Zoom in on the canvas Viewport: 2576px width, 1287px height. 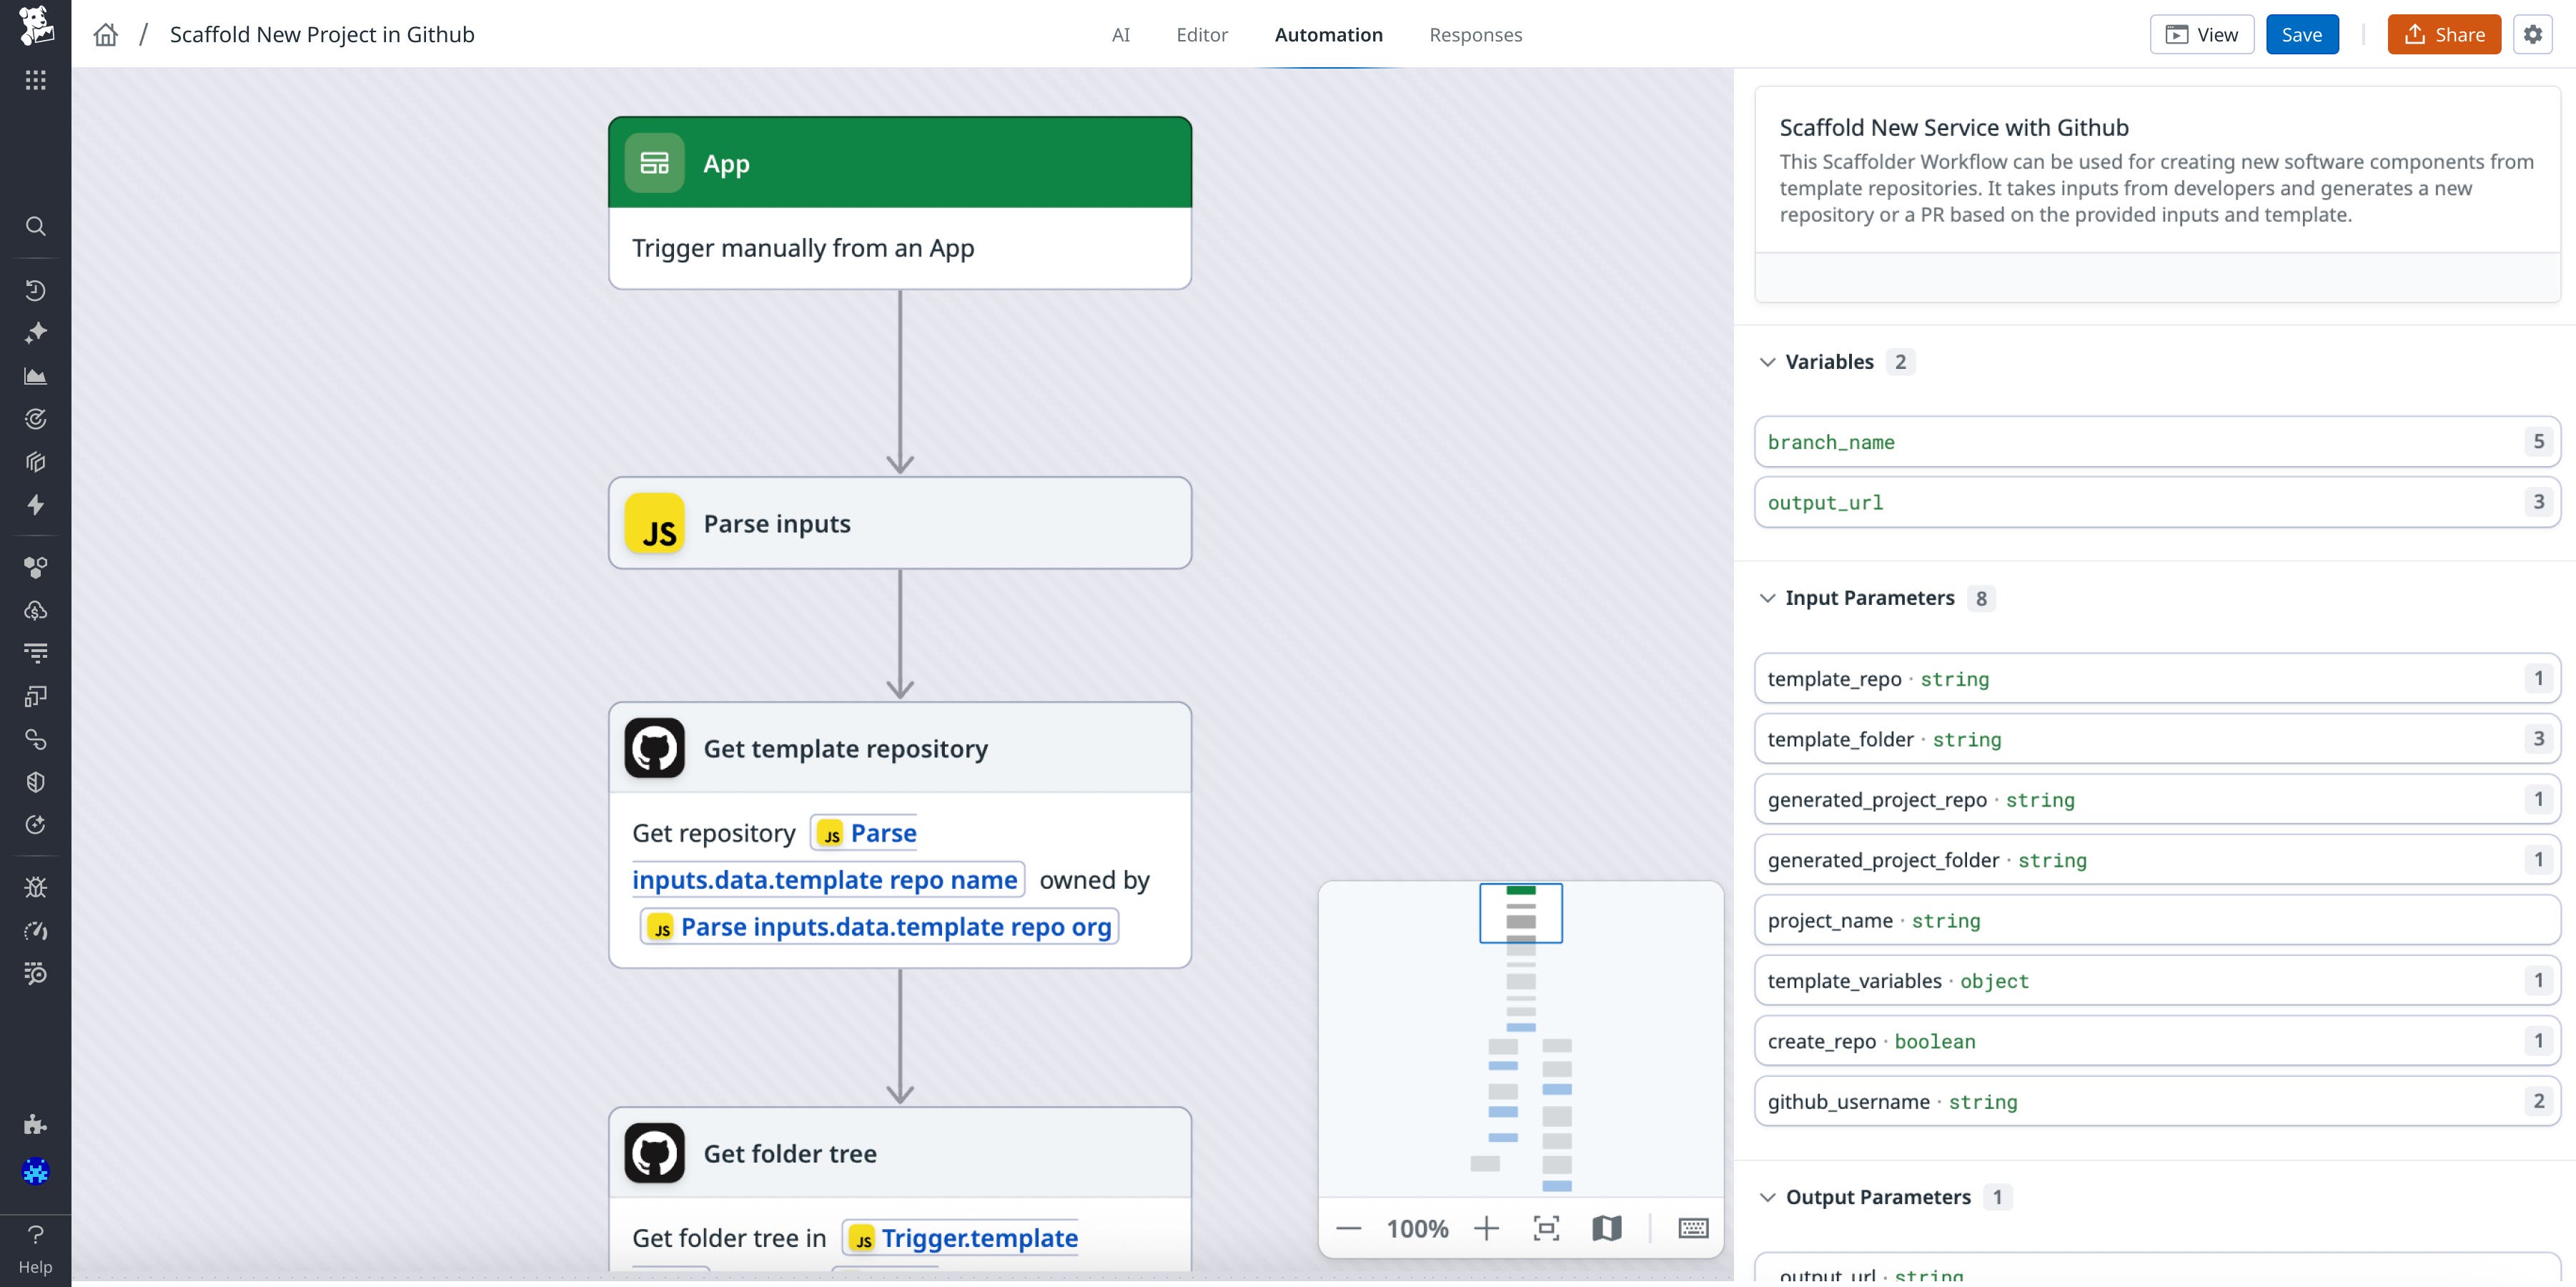tap(1487, 1228)
